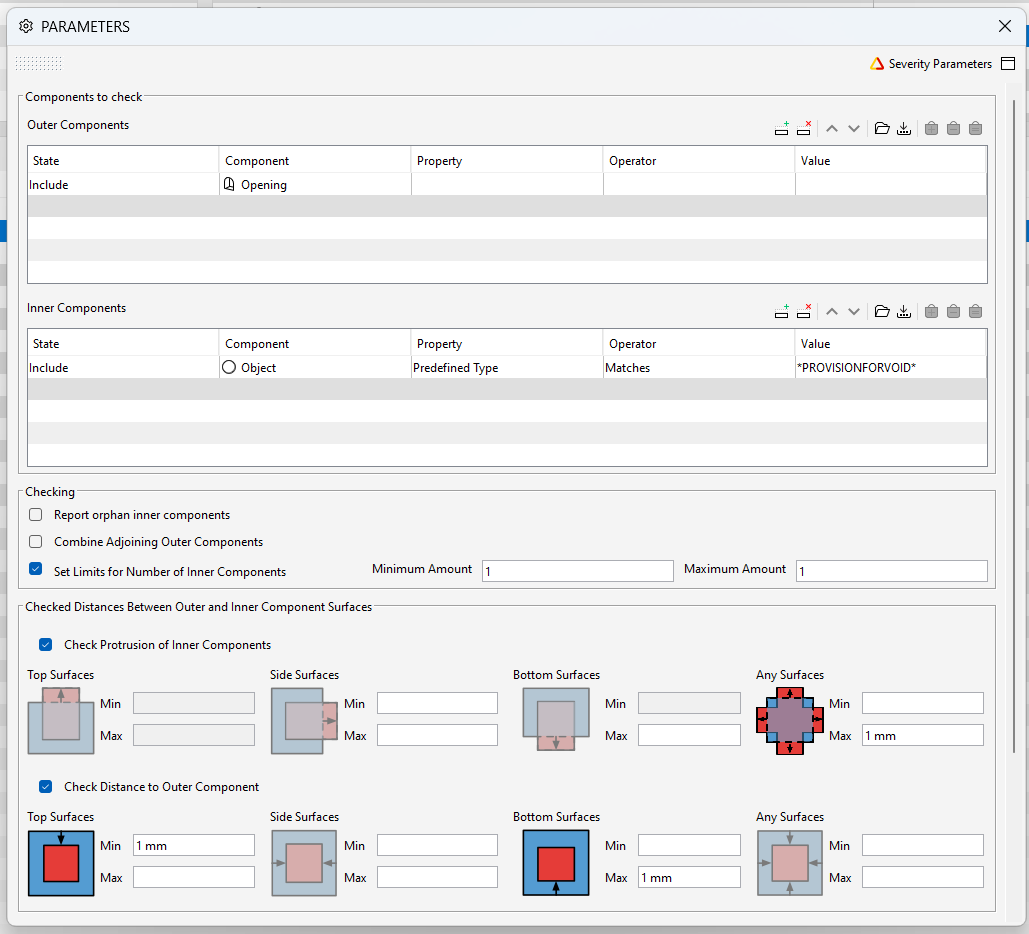Open filter file for Outer Components
This screenshot has width=1029, height=934.
coord(882,129)
